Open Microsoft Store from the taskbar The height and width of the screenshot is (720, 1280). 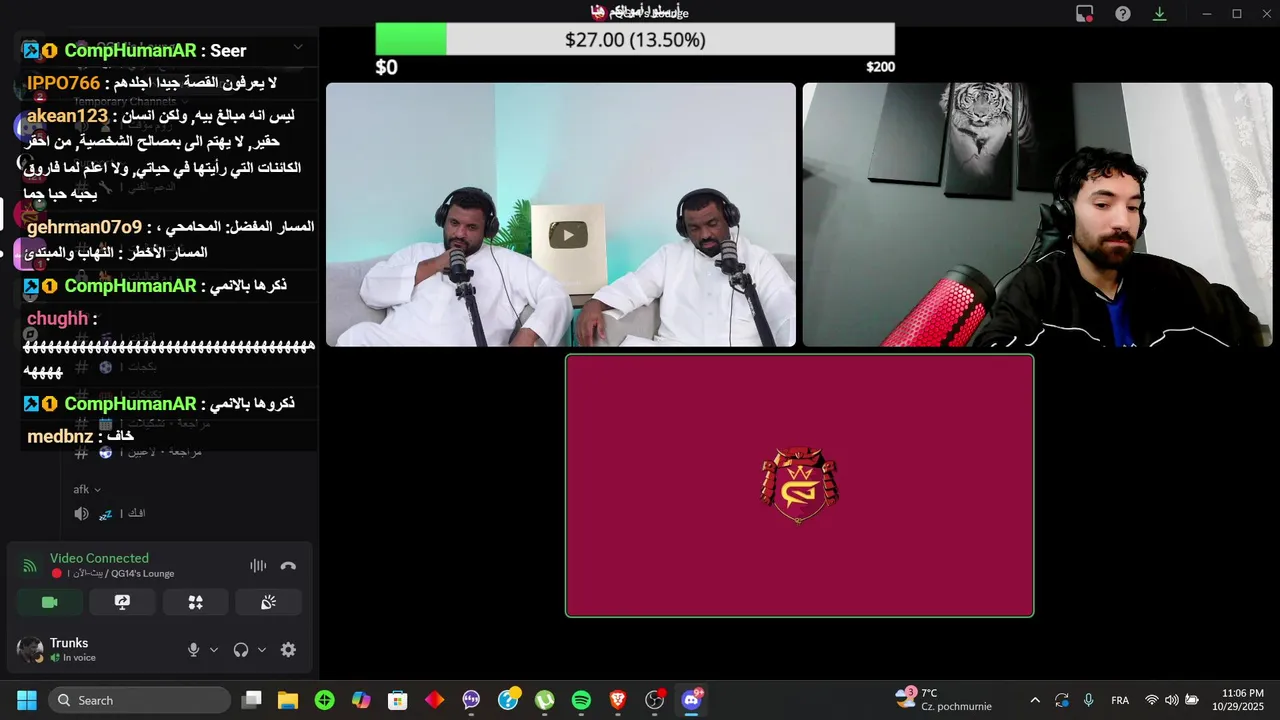click(398, 700)
